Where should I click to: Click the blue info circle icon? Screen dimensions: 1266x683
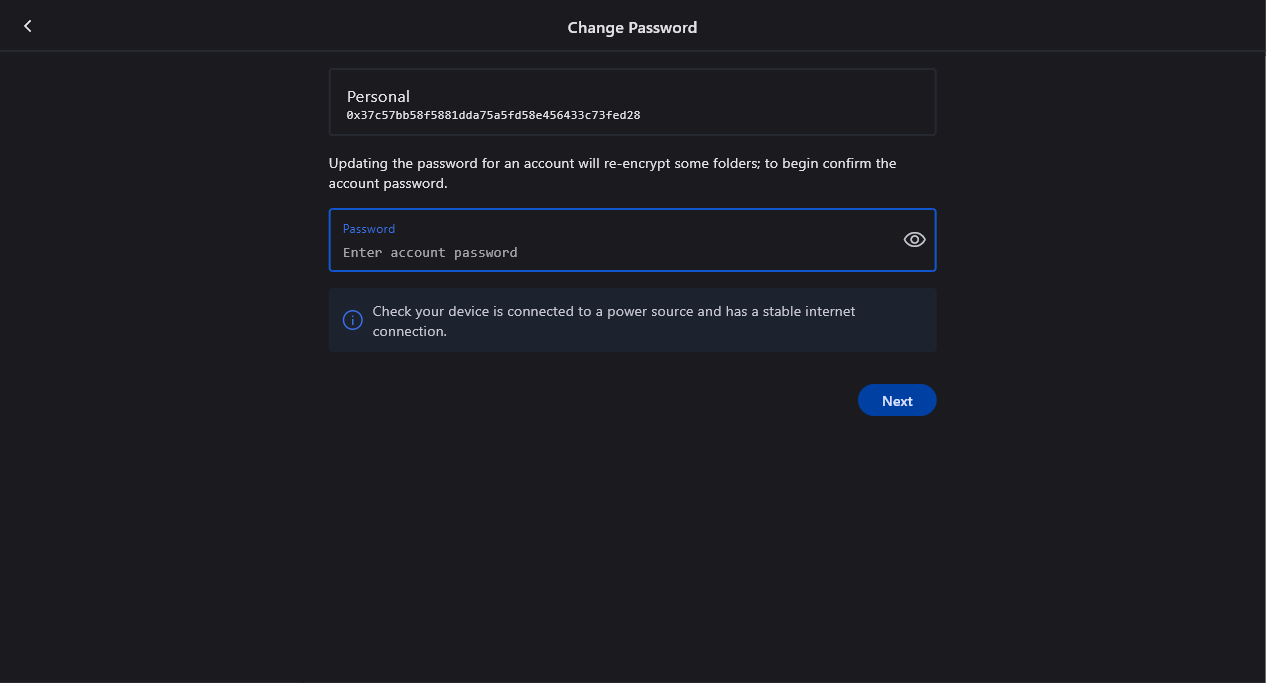pyautogui.click(x=353, y=320)
